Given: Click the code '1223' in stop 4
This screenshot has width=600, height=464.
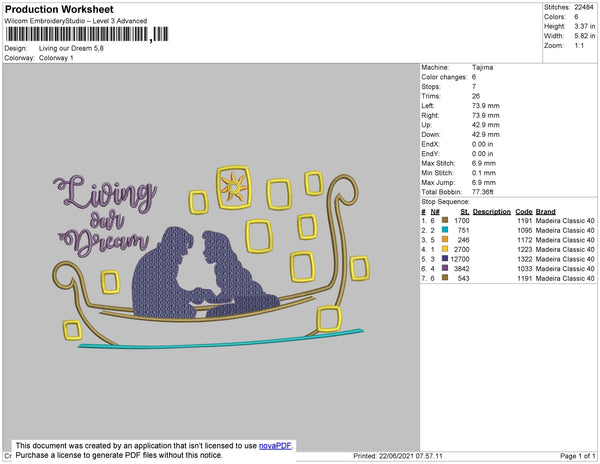Looking at the screenshot, I should 525,249.
